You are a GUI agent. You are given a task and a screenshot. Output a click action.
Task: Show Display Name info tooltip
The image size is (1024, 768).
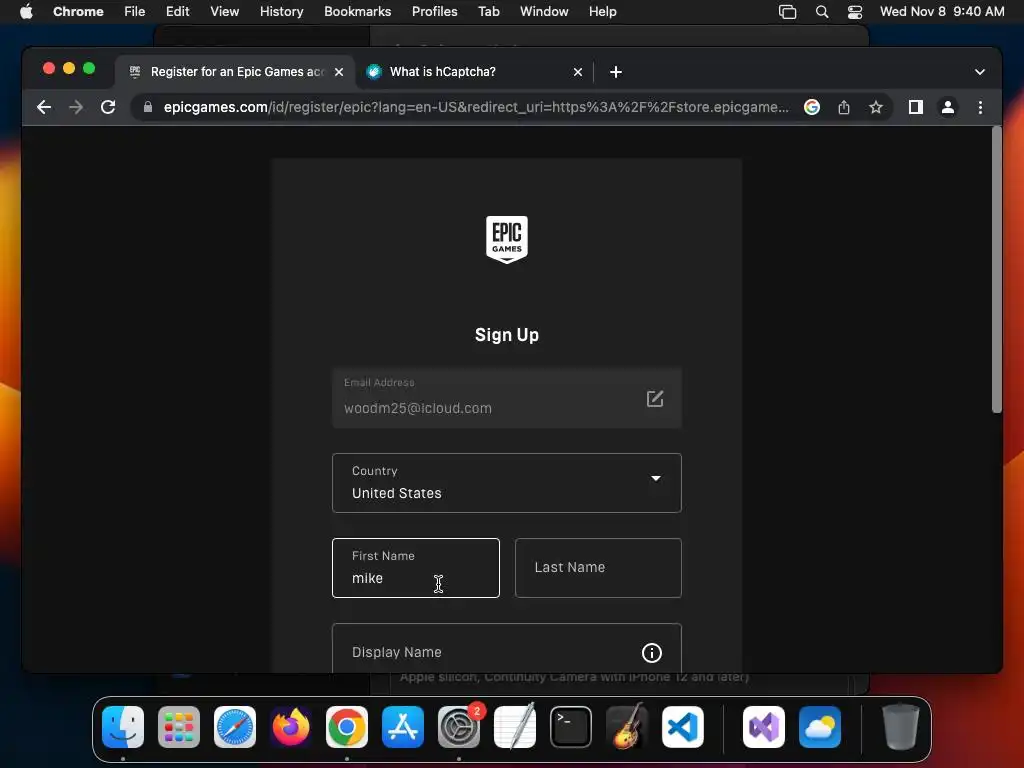(652, 652)
